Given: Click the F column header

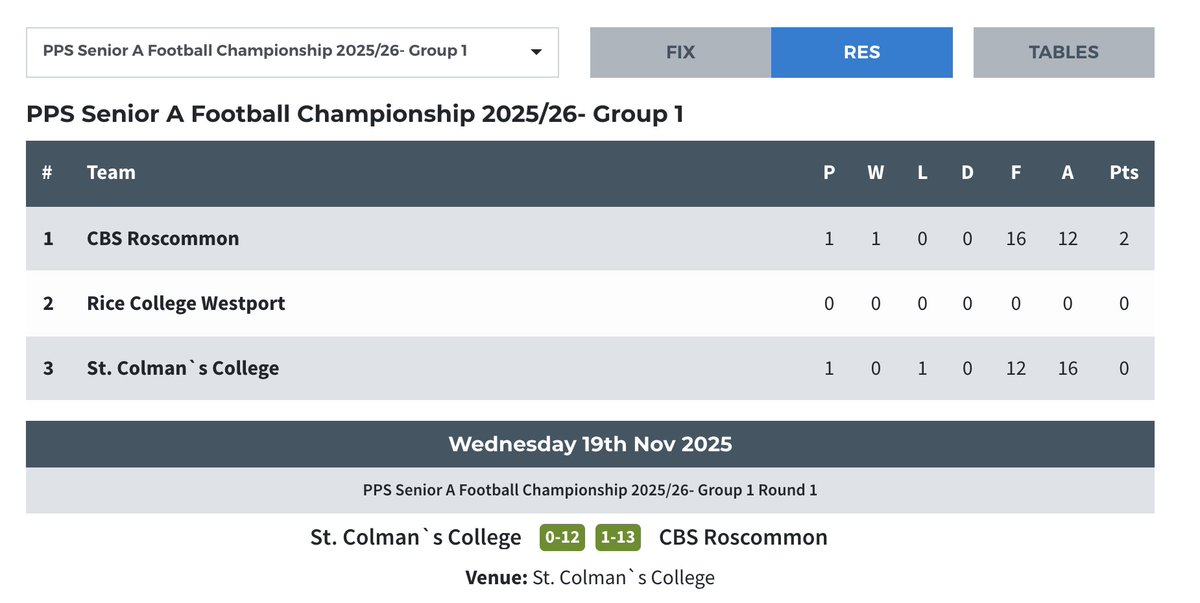Looking at the screenshot, I should pyautogui.click(x=1015, y=173).
